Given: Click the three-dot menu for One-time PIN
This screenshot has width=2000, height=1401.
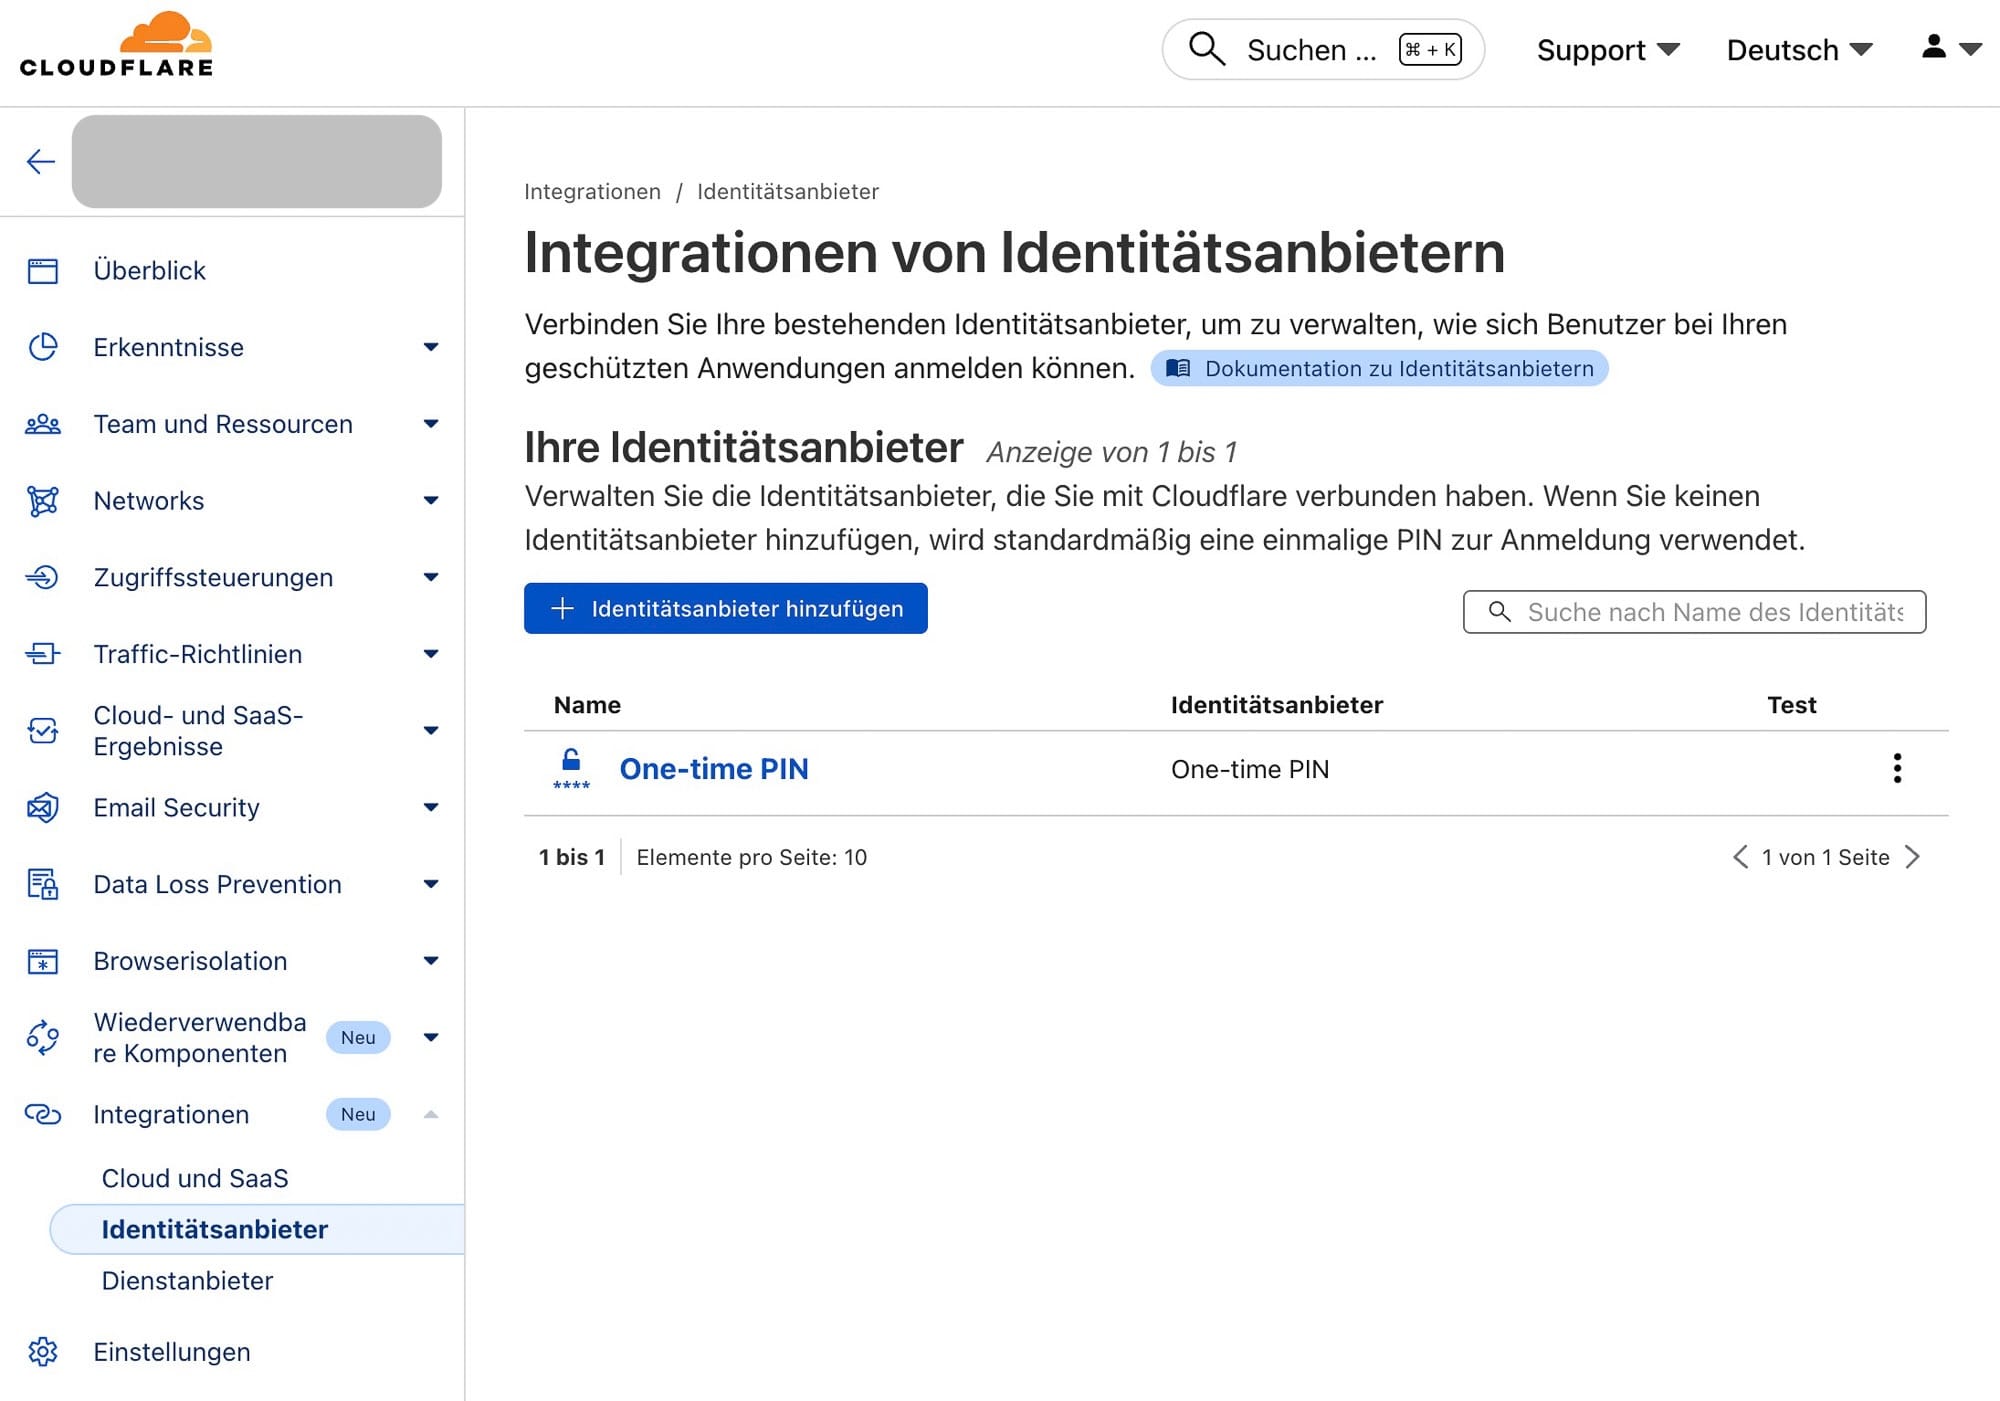Looking at the screenshot, I should [1896, 768].
